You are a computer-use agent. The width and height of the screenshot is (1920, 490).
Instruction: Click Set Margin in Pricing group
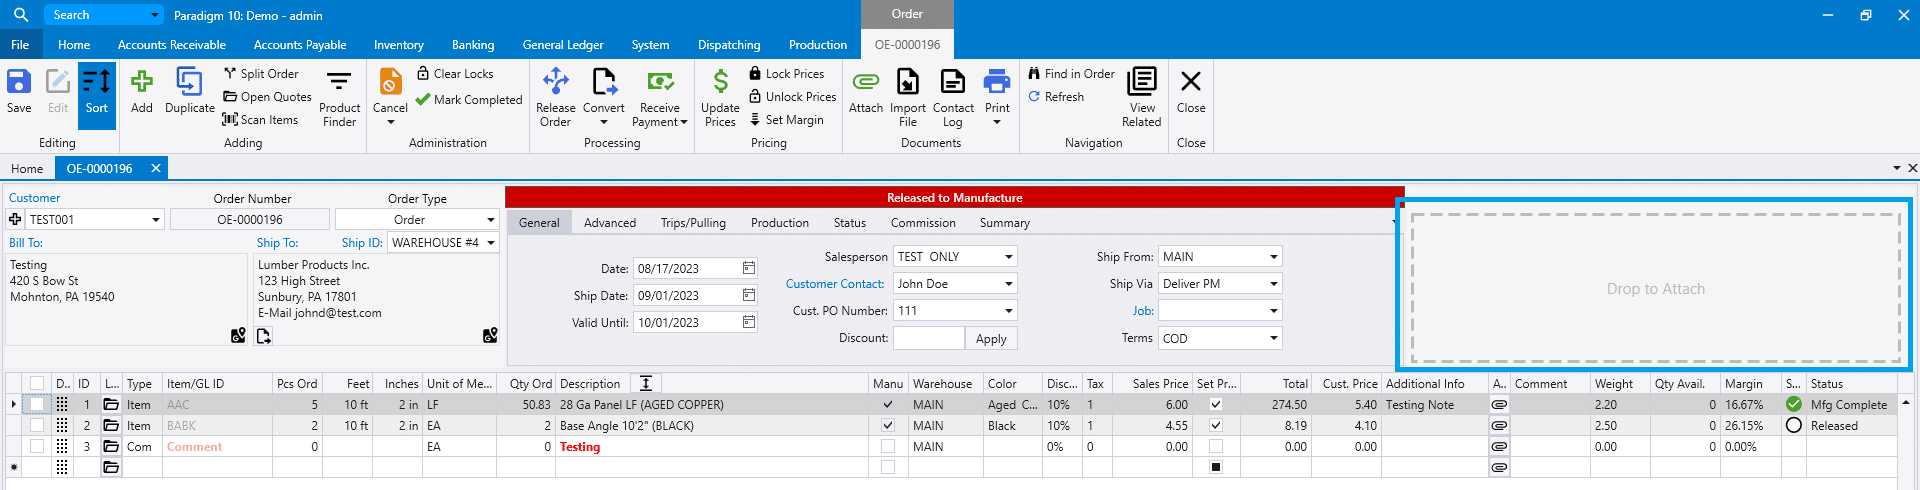[786, 120]
